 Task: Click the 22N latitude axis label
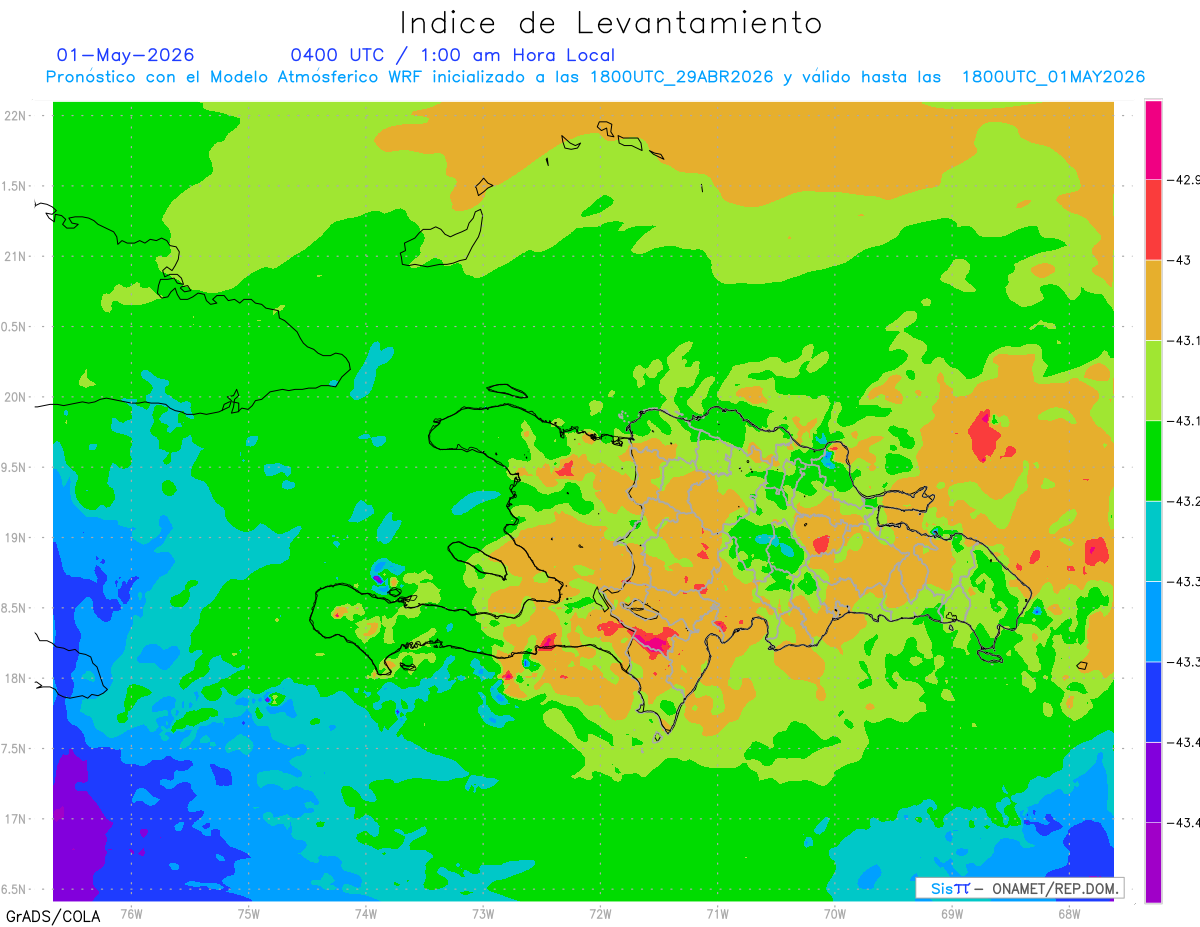click(16, 116)
